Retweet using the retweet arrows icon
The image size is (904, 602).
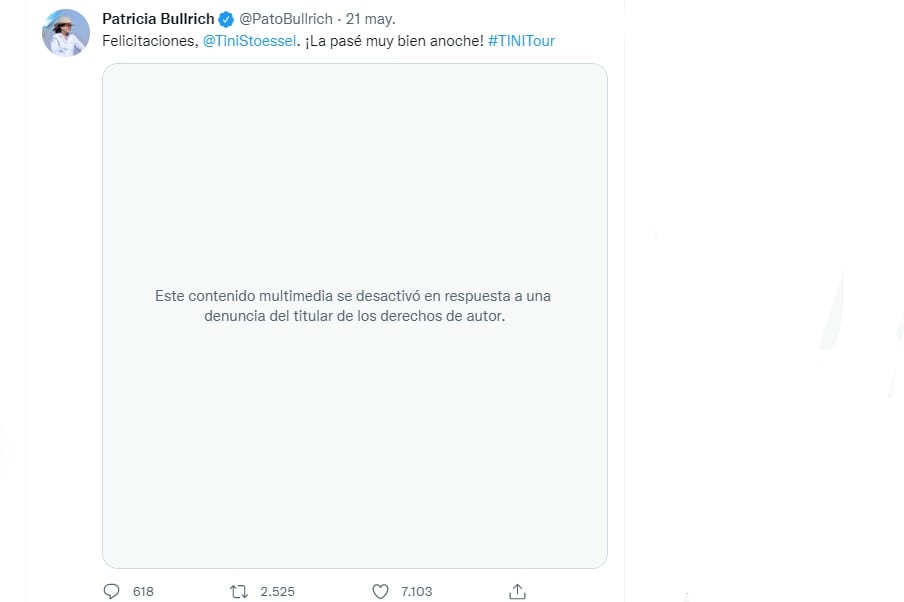[237, 591]
